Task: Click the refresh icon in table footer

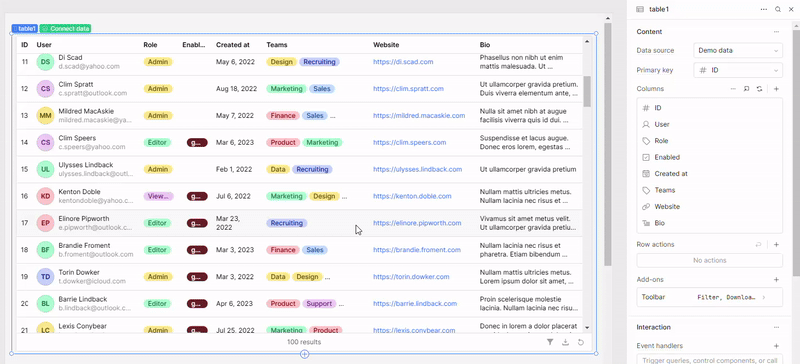Action: (x=581, y=342)
